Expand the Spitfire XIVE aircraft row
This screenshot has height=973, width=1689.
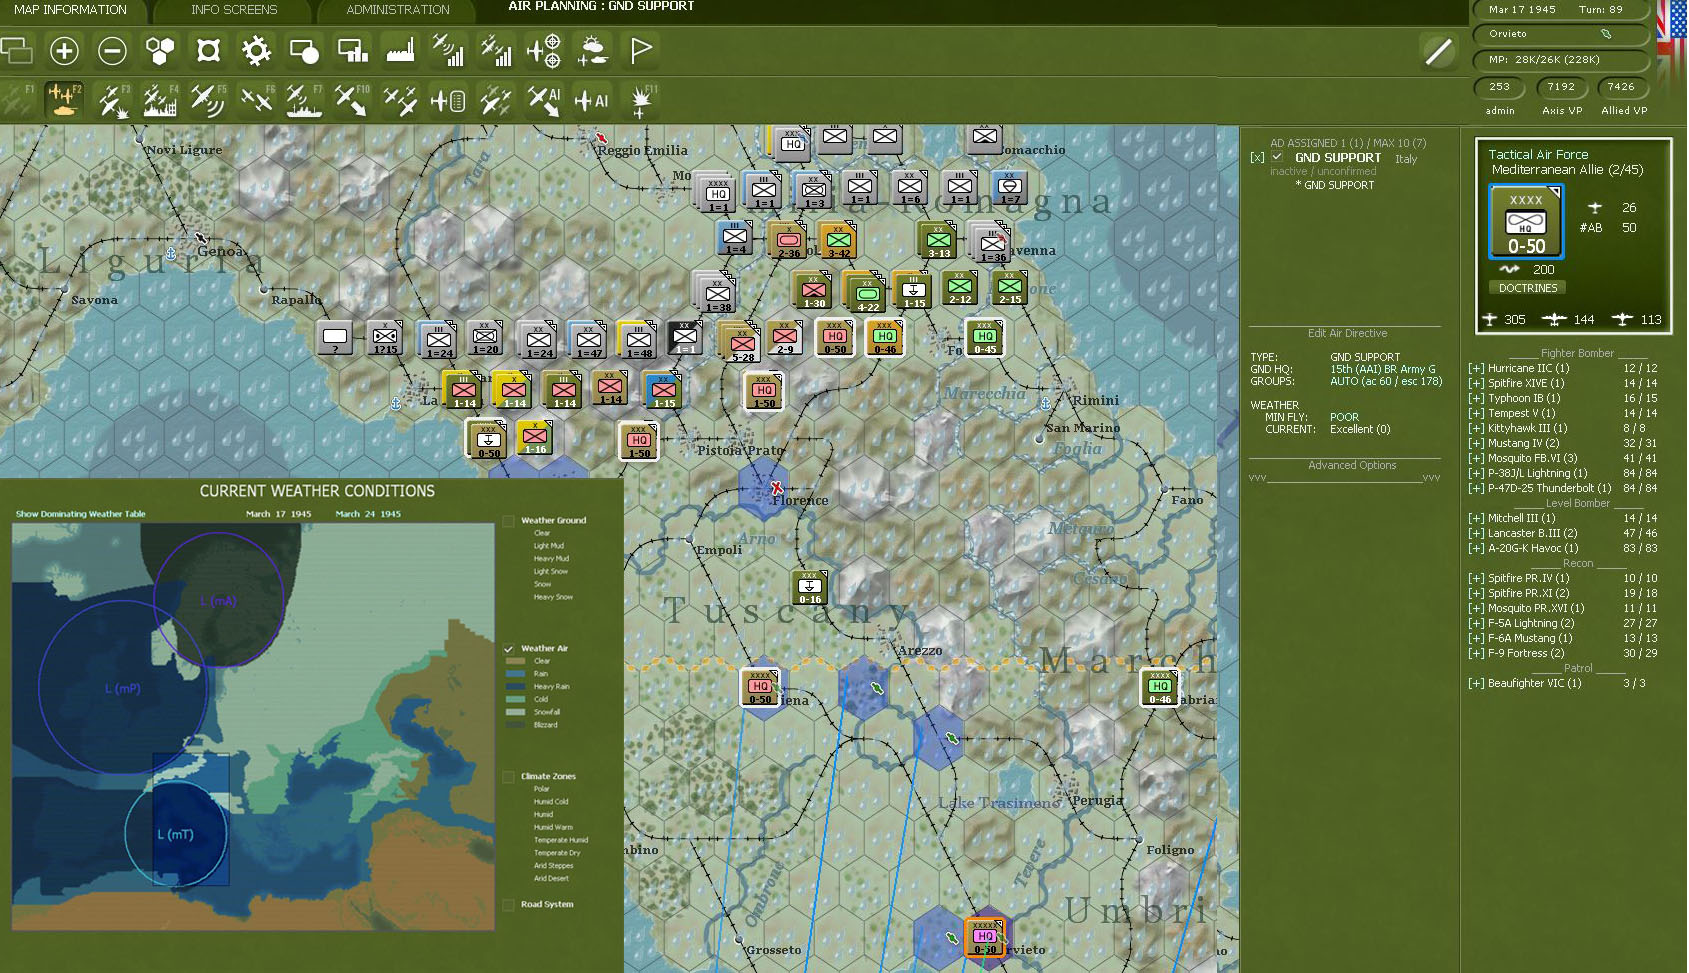(x=1476, y=384)
